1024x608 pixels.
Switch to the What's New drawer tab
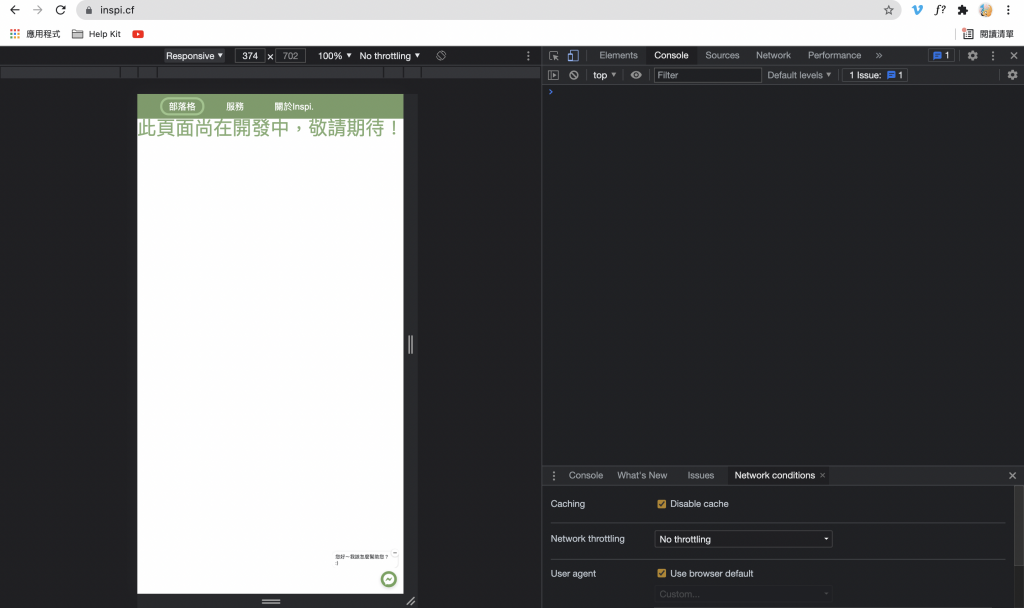coord(642,475)
